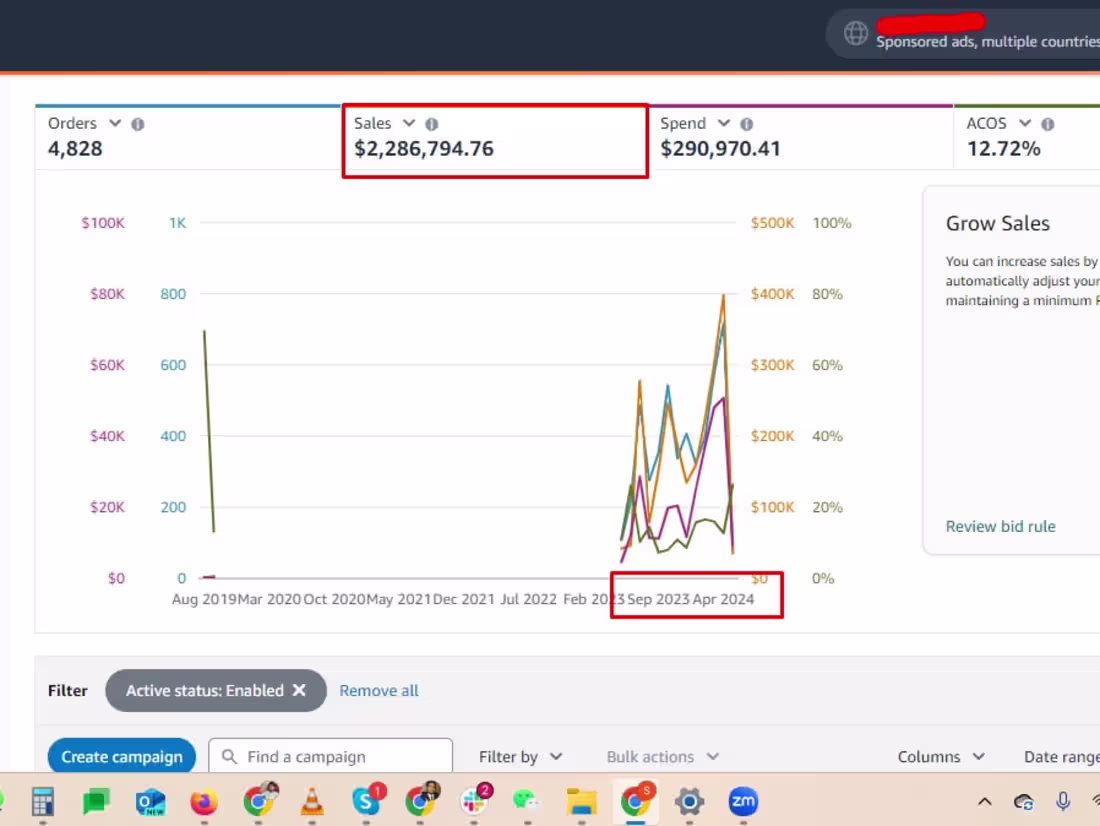1100x826 pixels.
Task: Expand the Sales metric dropdown
Action: pyautogui.click(x=408, y=123)
